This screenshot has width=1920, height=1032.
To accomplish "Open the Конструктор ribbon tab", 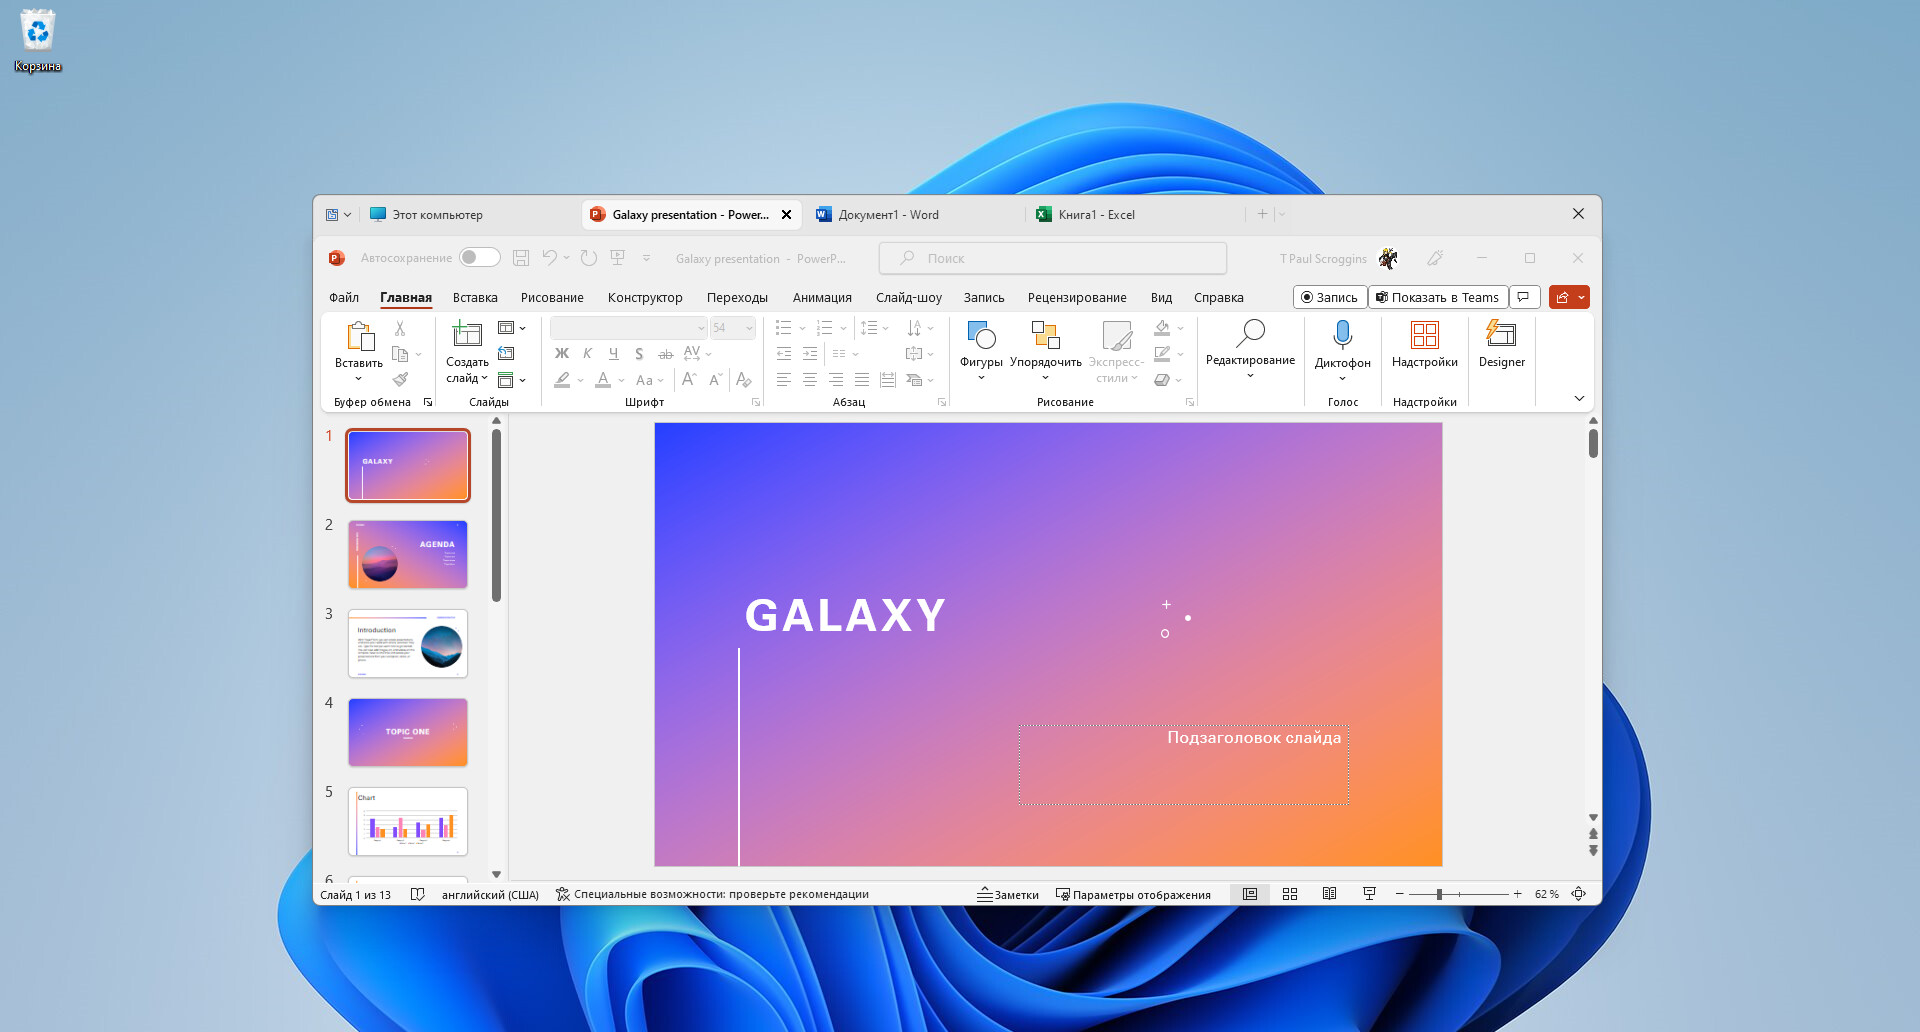I will (x=645, y=297).
